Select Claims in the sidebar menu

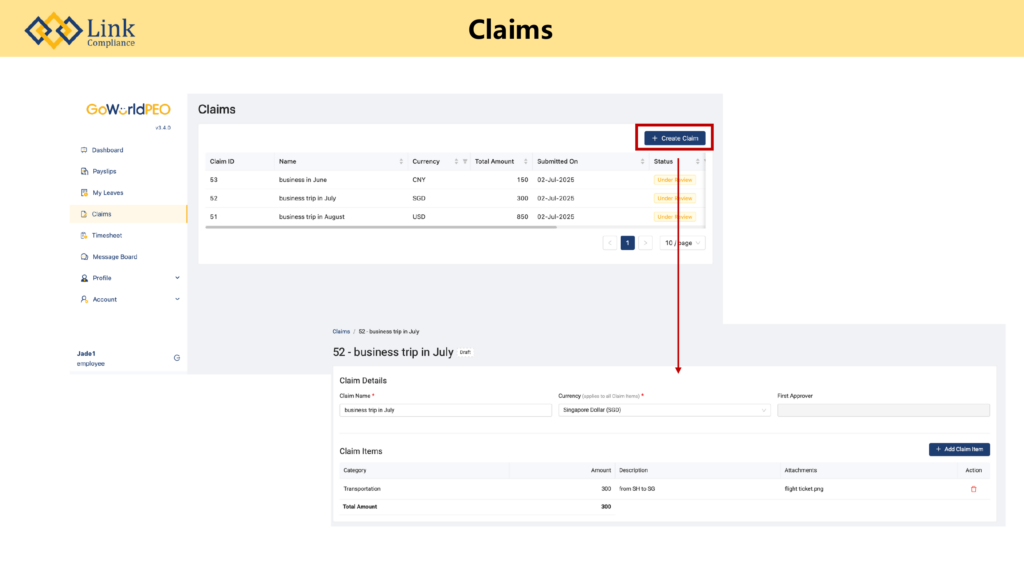click(x=102, y=214)
